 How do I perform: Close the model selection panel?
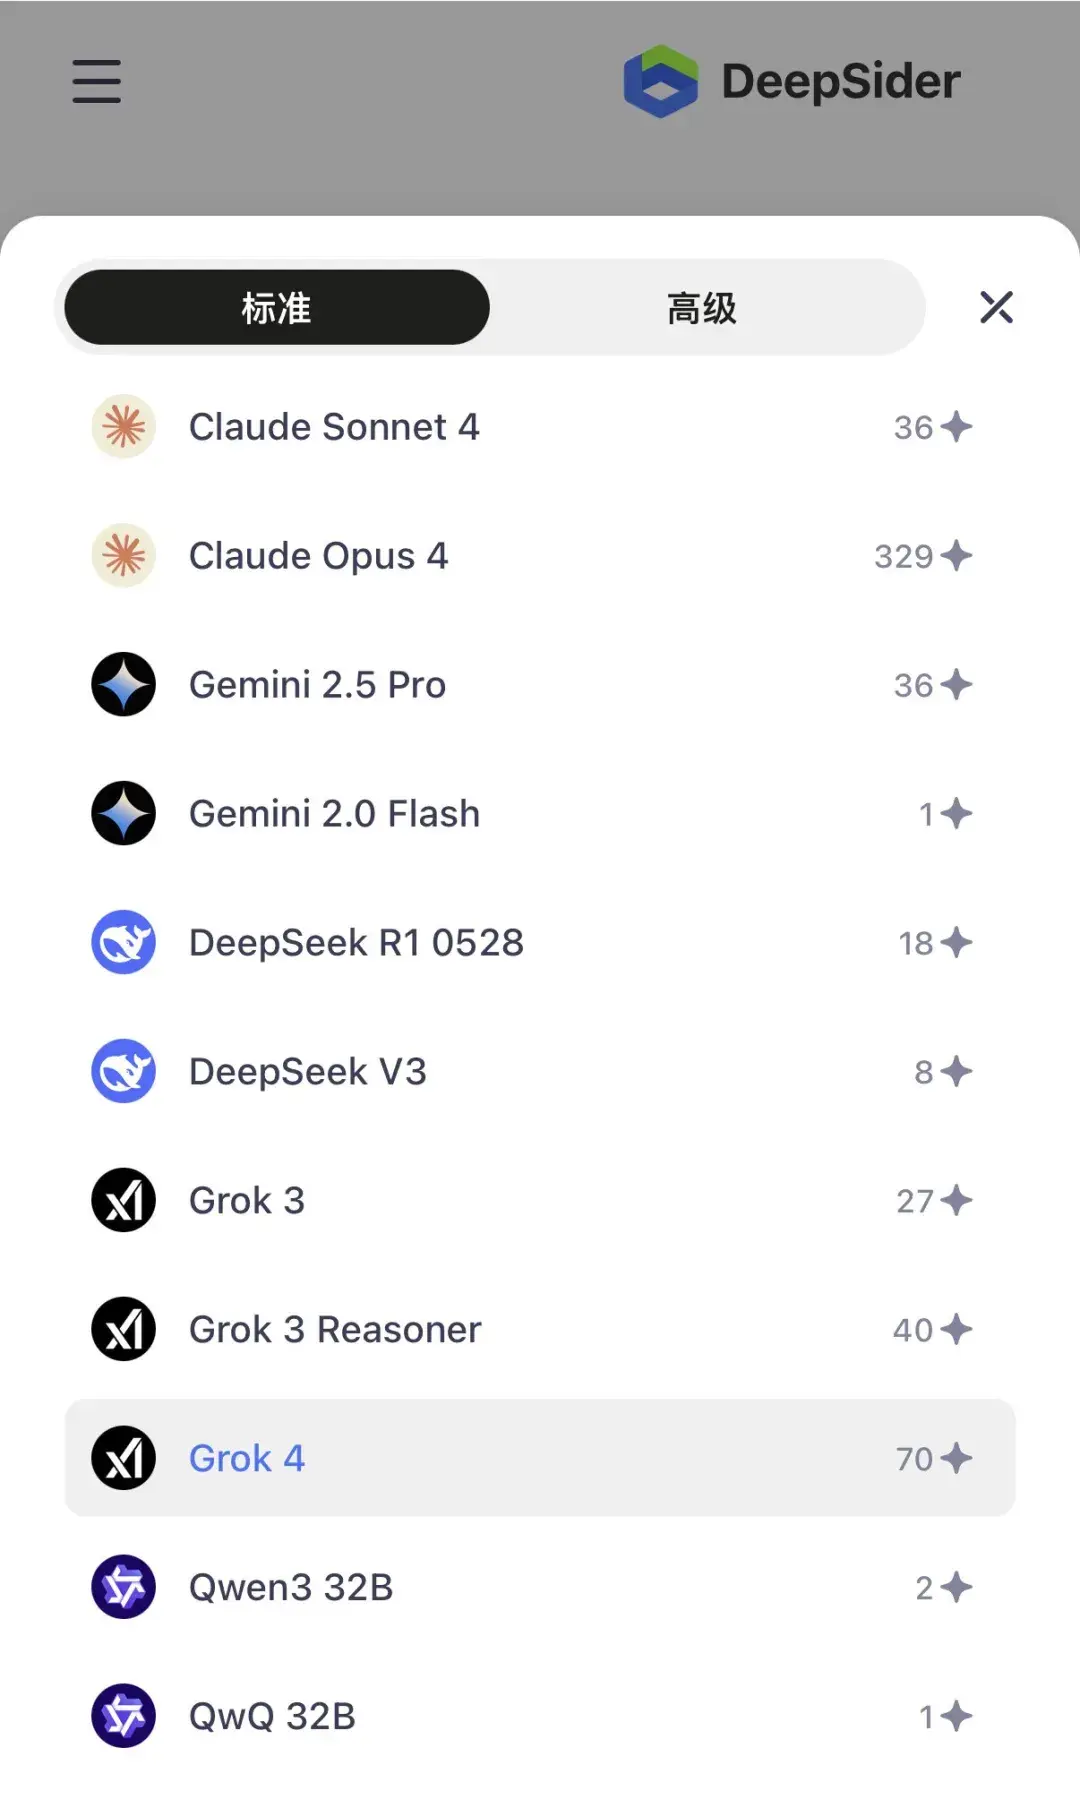click(996, 307)
